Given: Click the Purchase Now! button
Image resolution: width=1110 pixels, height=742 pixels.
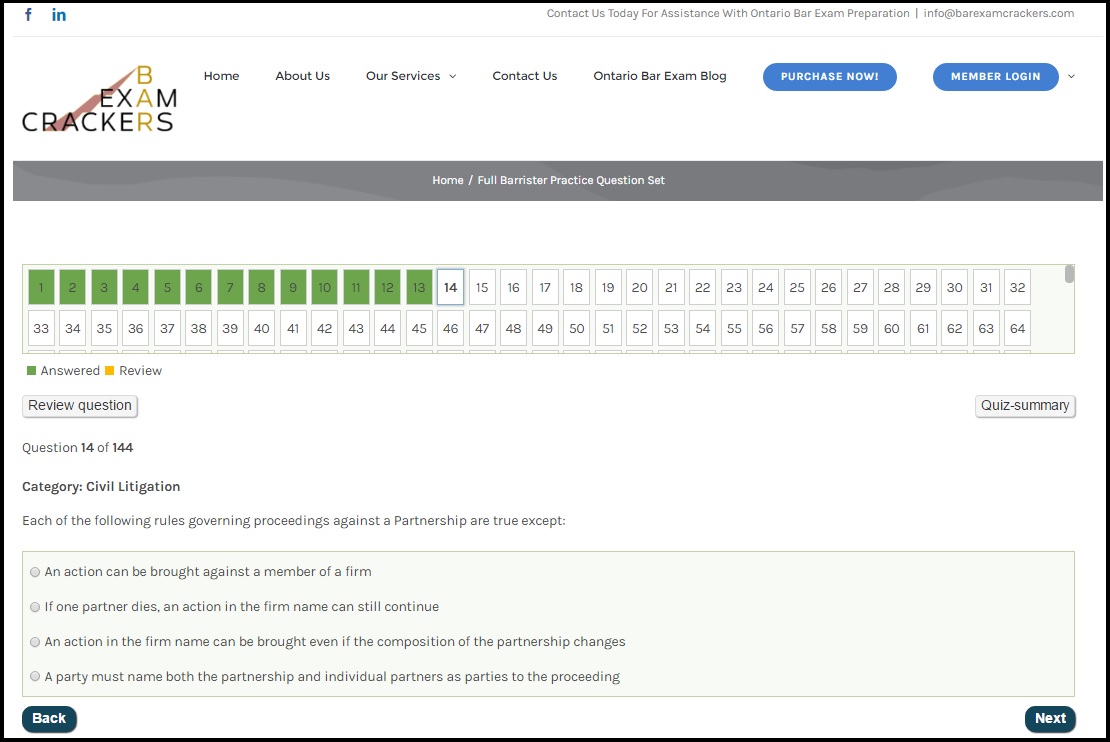Looking at the screenshot, I should (x=829, y=77).
